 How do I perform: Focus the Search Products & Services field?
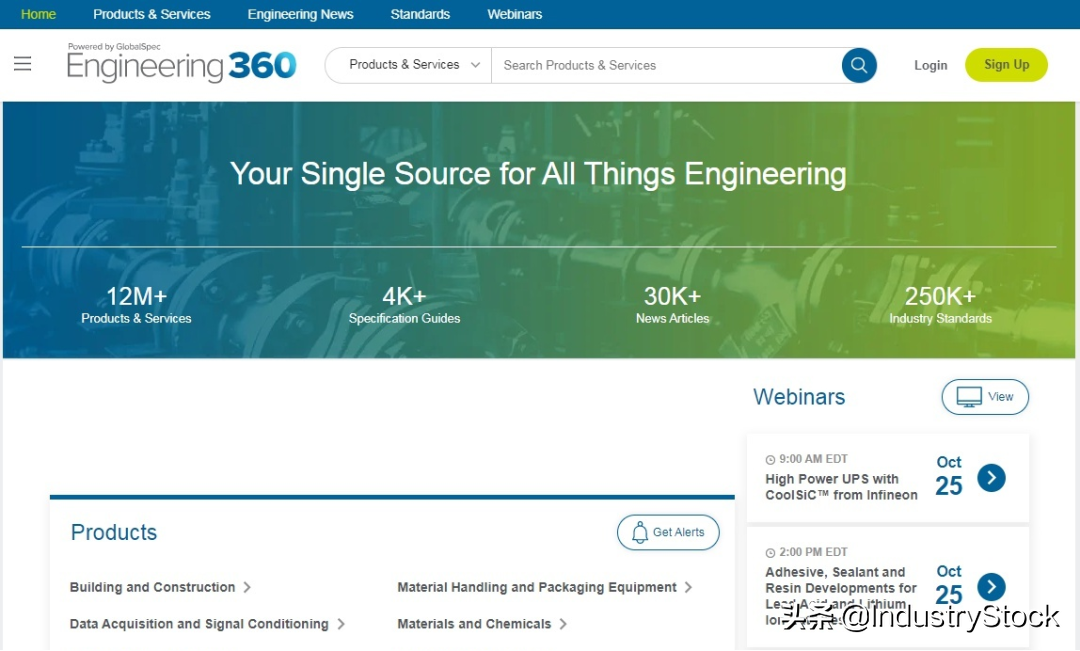[x=666, y=65]
